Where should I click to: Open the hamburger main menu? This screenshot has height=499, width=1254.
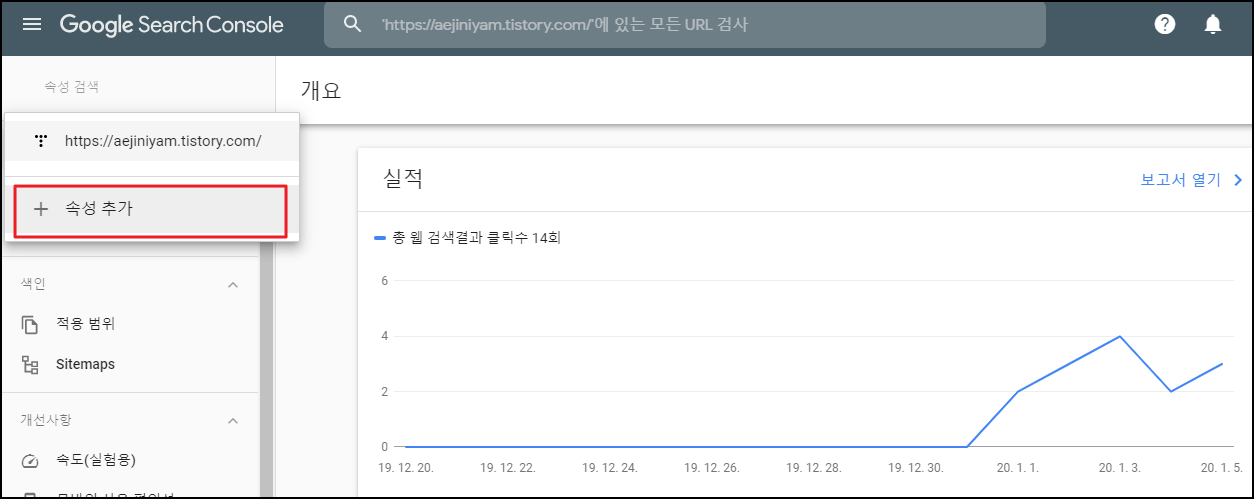tap(32, 25)
